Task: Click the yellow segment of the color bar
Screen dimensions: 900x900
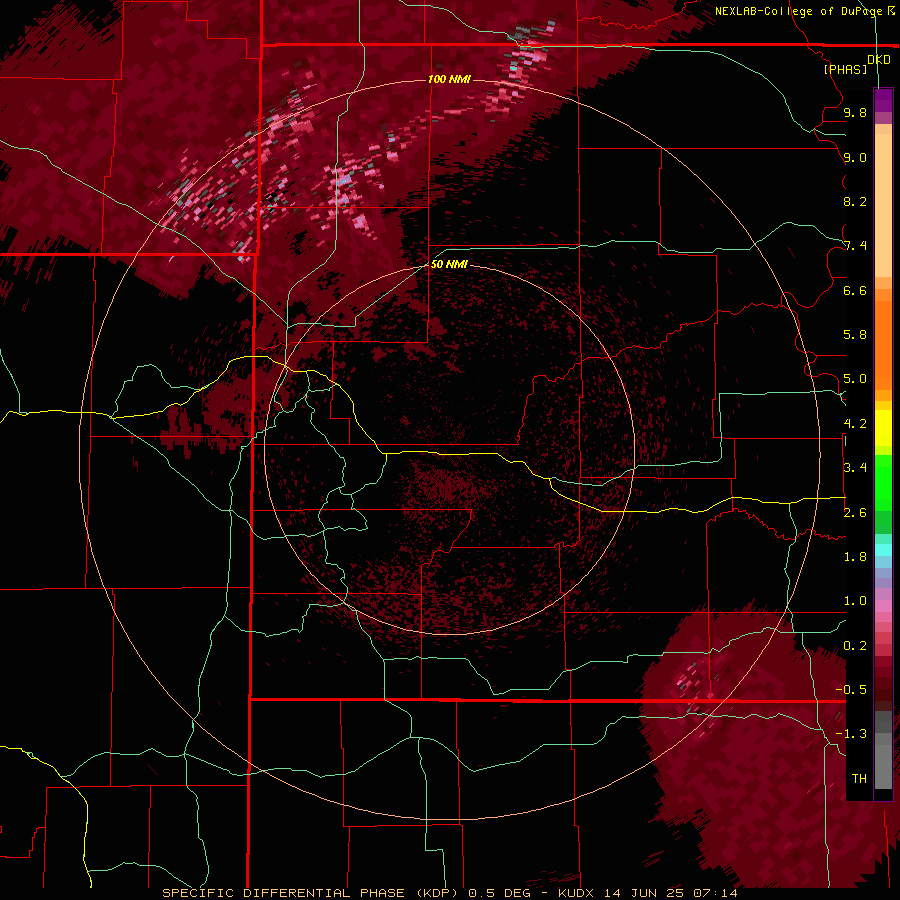Action: [883, 428]
